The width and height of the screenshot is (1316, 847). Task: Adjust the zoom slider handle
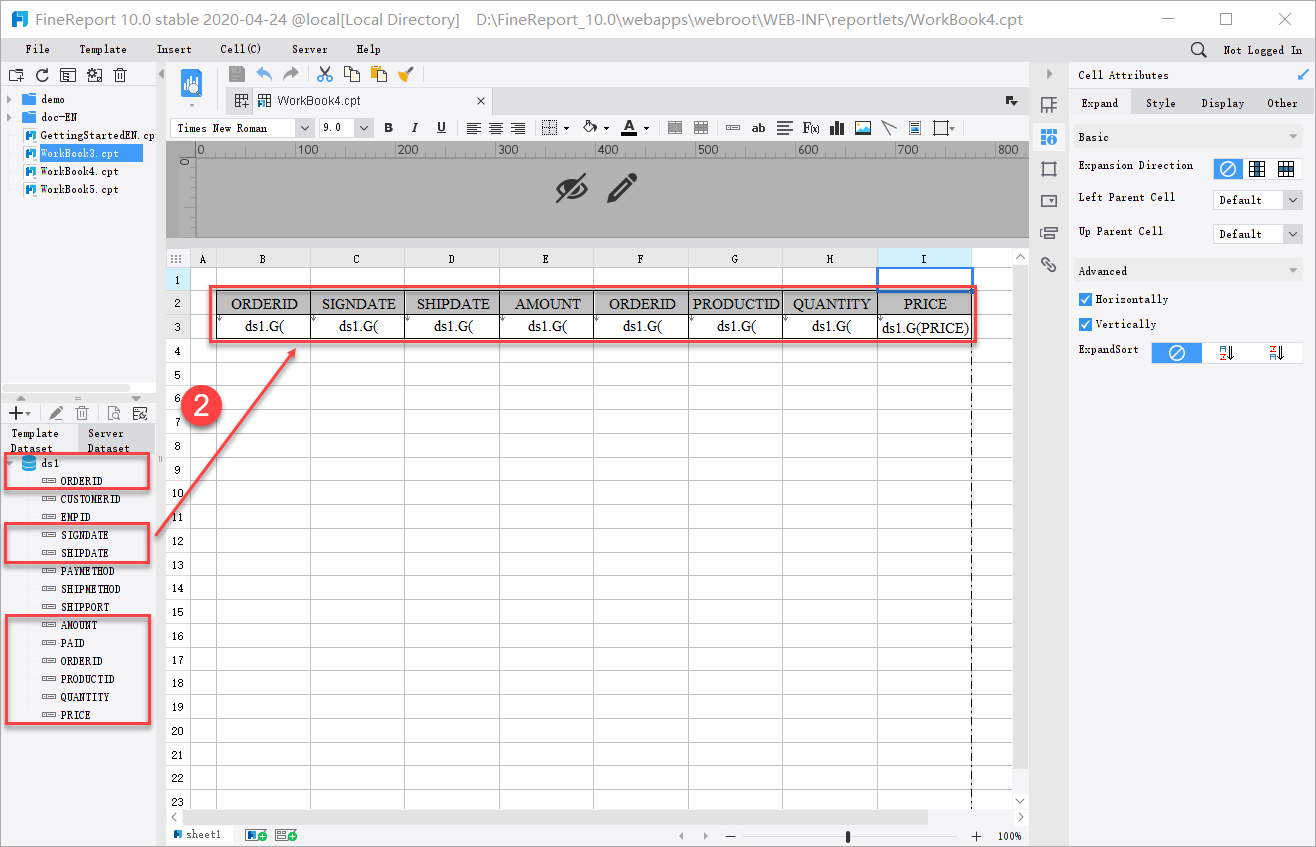[x=848, y=836]
